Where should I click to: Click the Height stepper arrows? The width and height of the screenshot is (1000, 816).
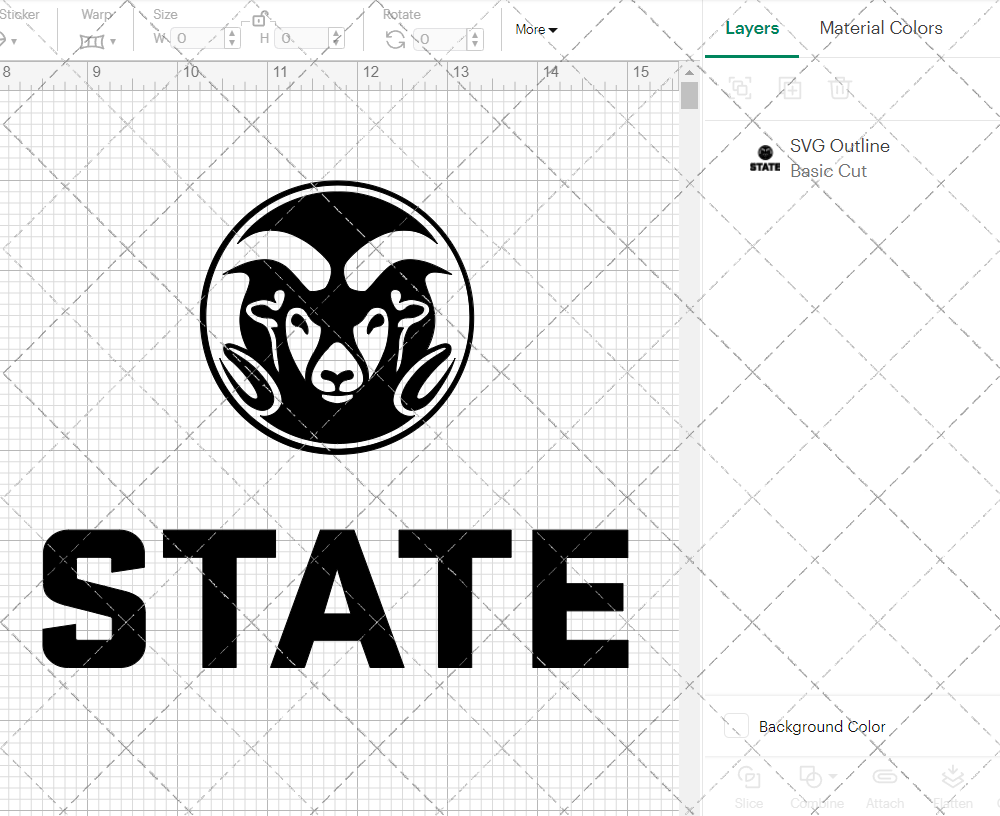(337, 38)
